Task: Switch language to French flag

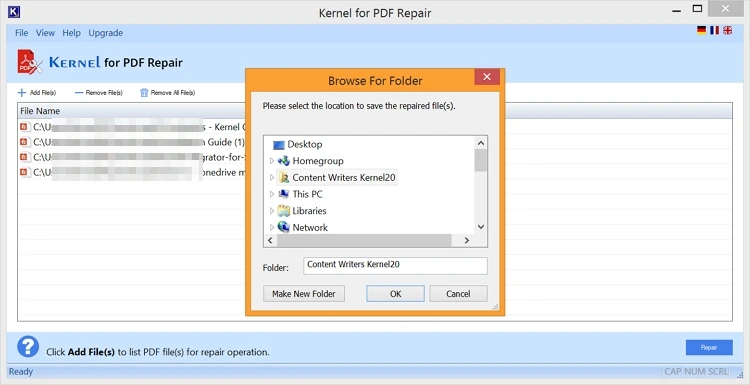Action: pyautogui.click(x=715, y=31)
